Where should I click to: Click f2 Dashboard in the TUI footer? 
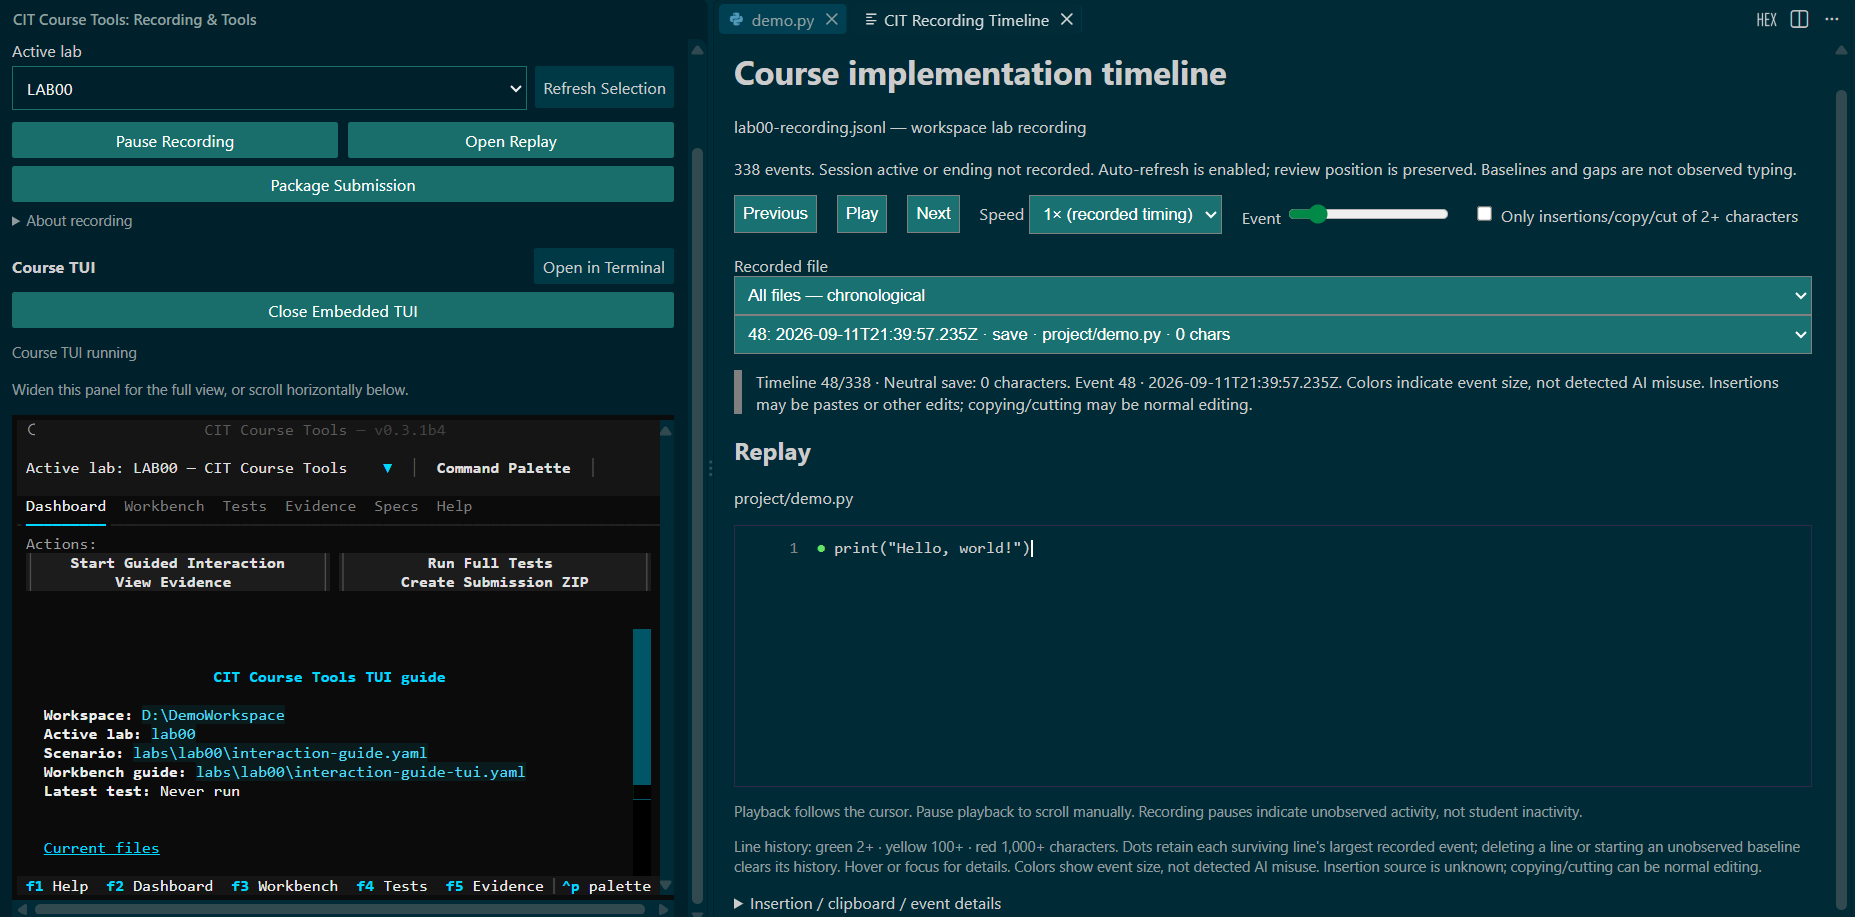coord(160,886)
